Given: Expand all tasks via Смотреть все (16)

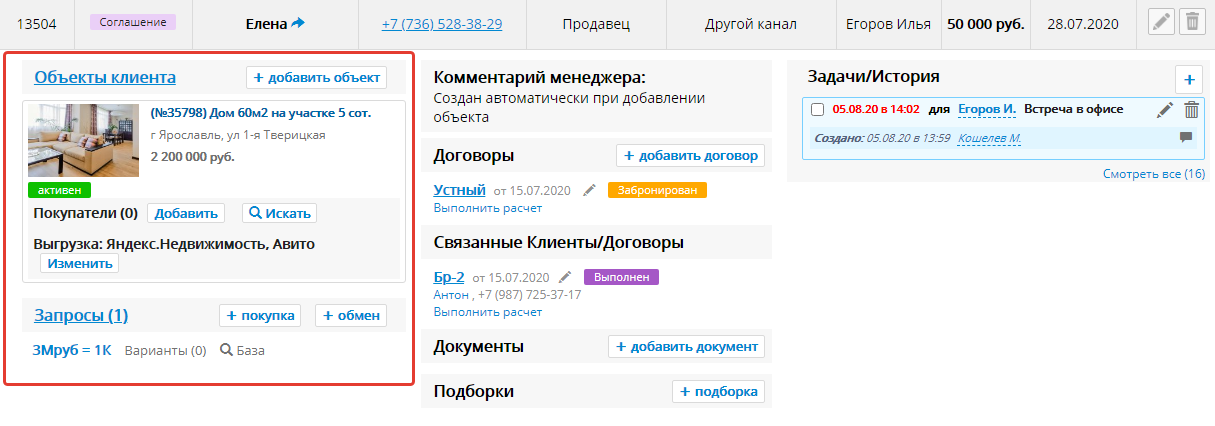Looking at the screenshot, I should pyautogui.click(x=1153, y=174).
